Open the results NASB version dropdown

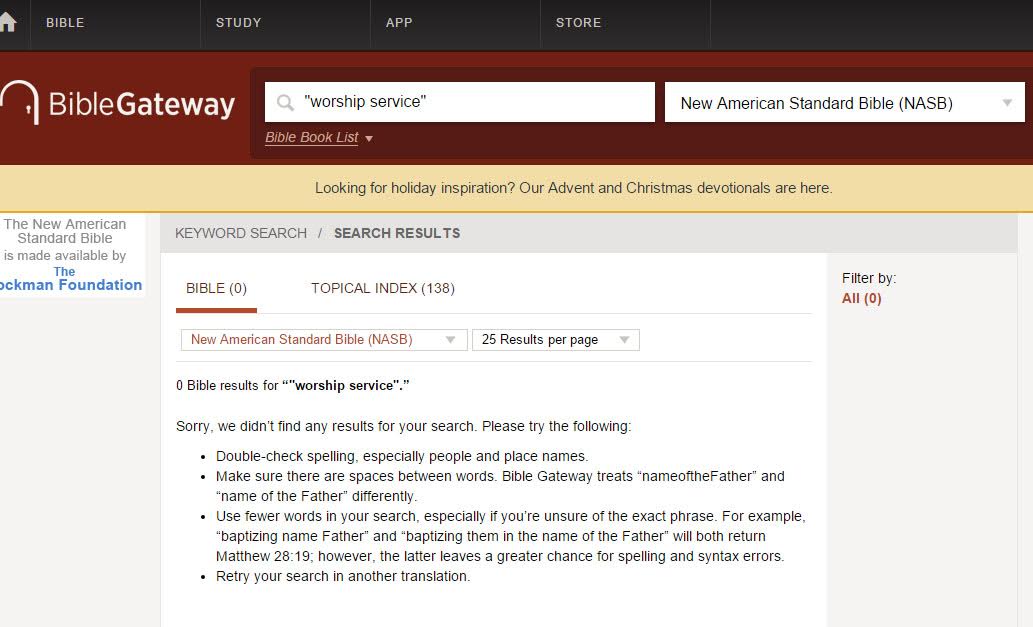click(324, 340)
